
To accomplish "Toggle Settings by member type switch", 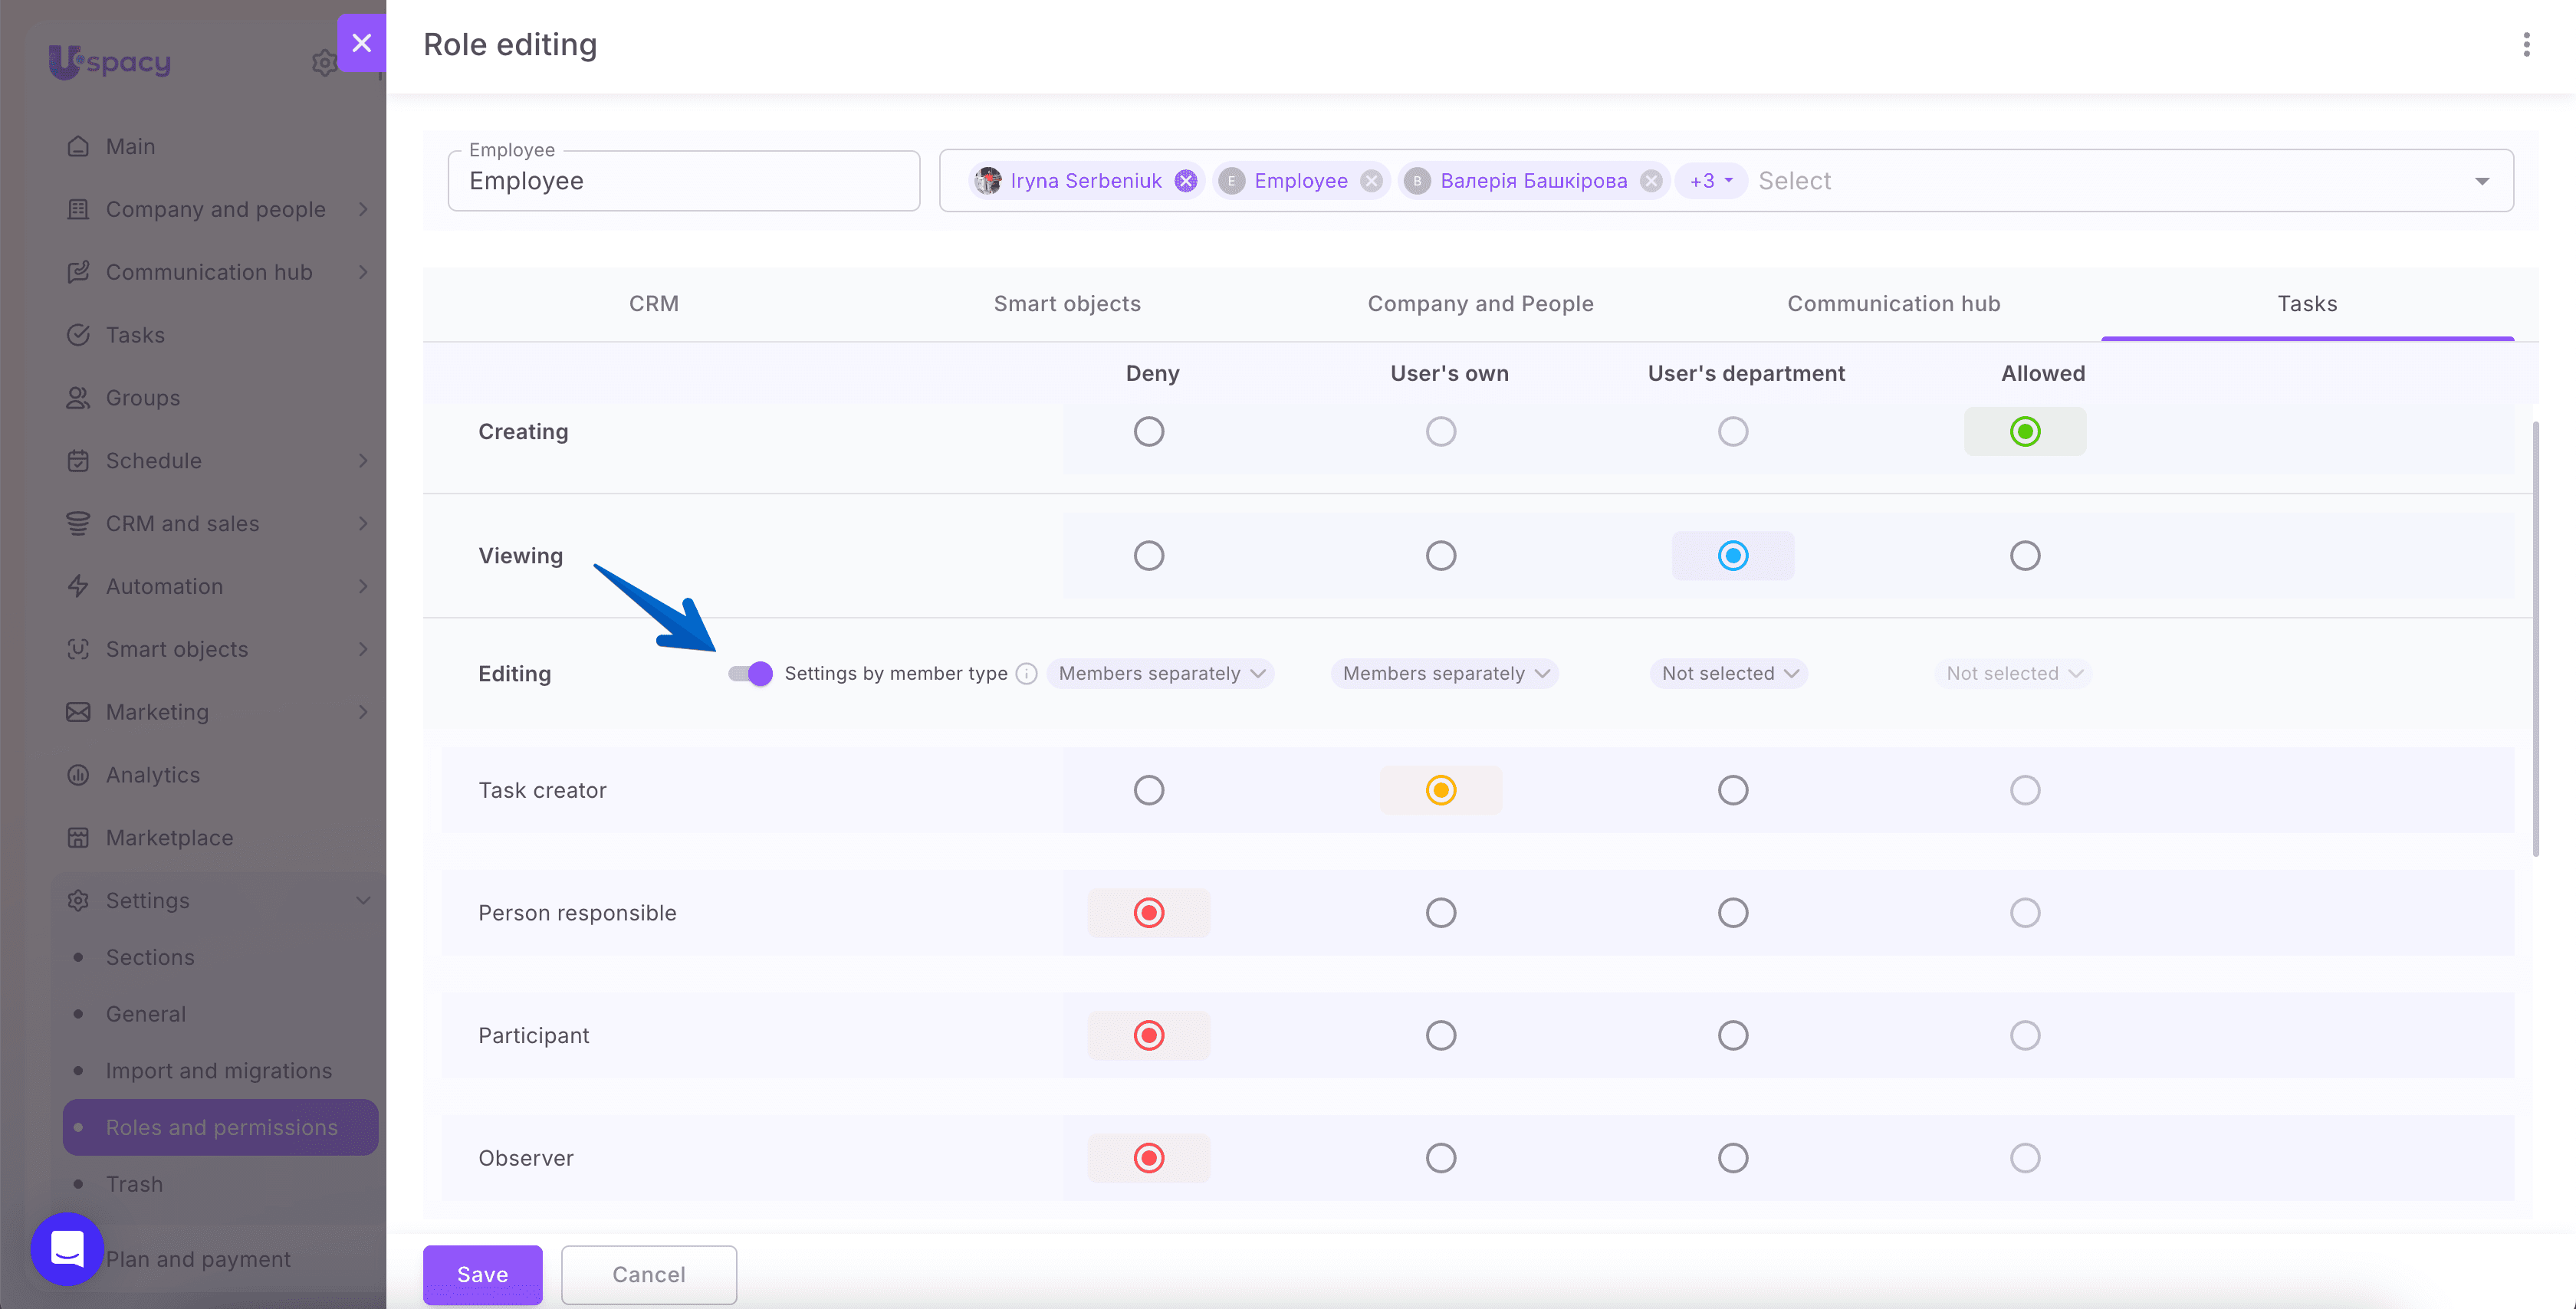I will (x=750, y=674).
